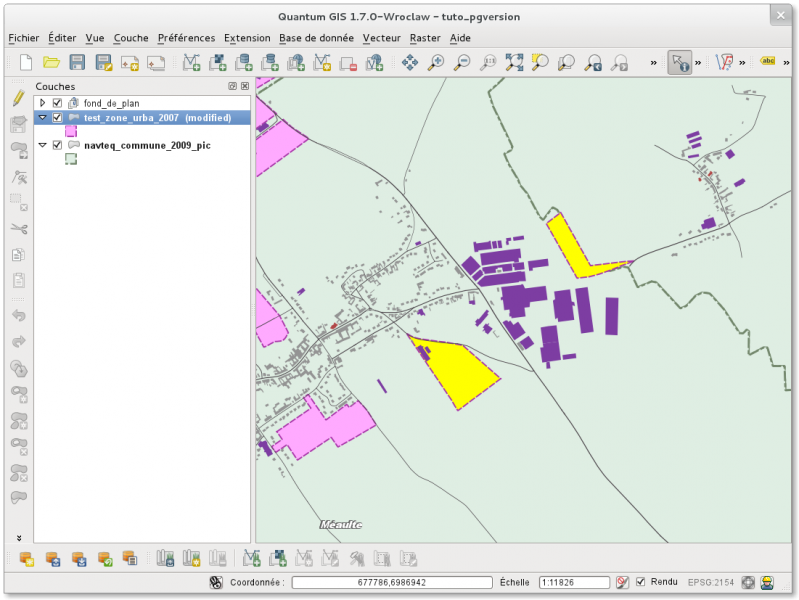Click the Open Project folder icon

click(51, 62)
